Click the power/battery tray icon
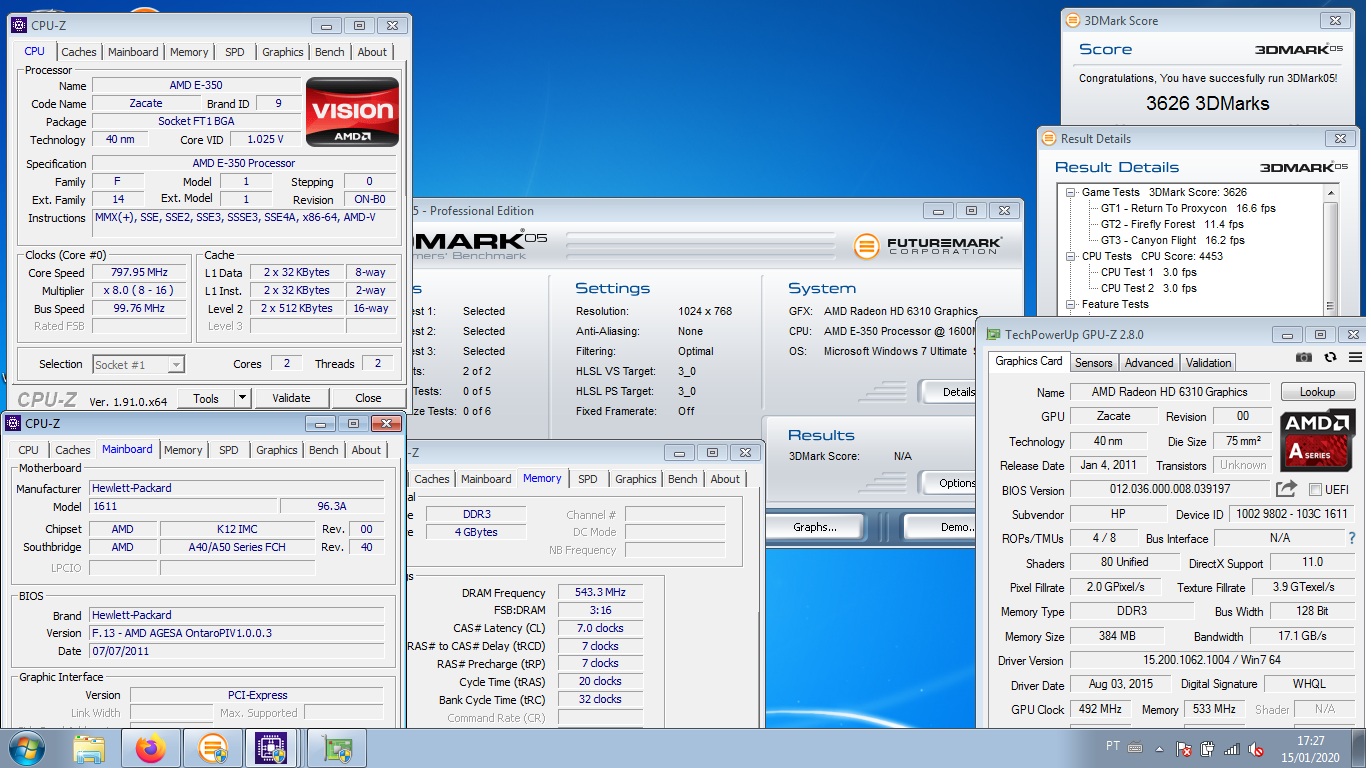This screenshot has width=1371, height=768. pos(1208,748)
